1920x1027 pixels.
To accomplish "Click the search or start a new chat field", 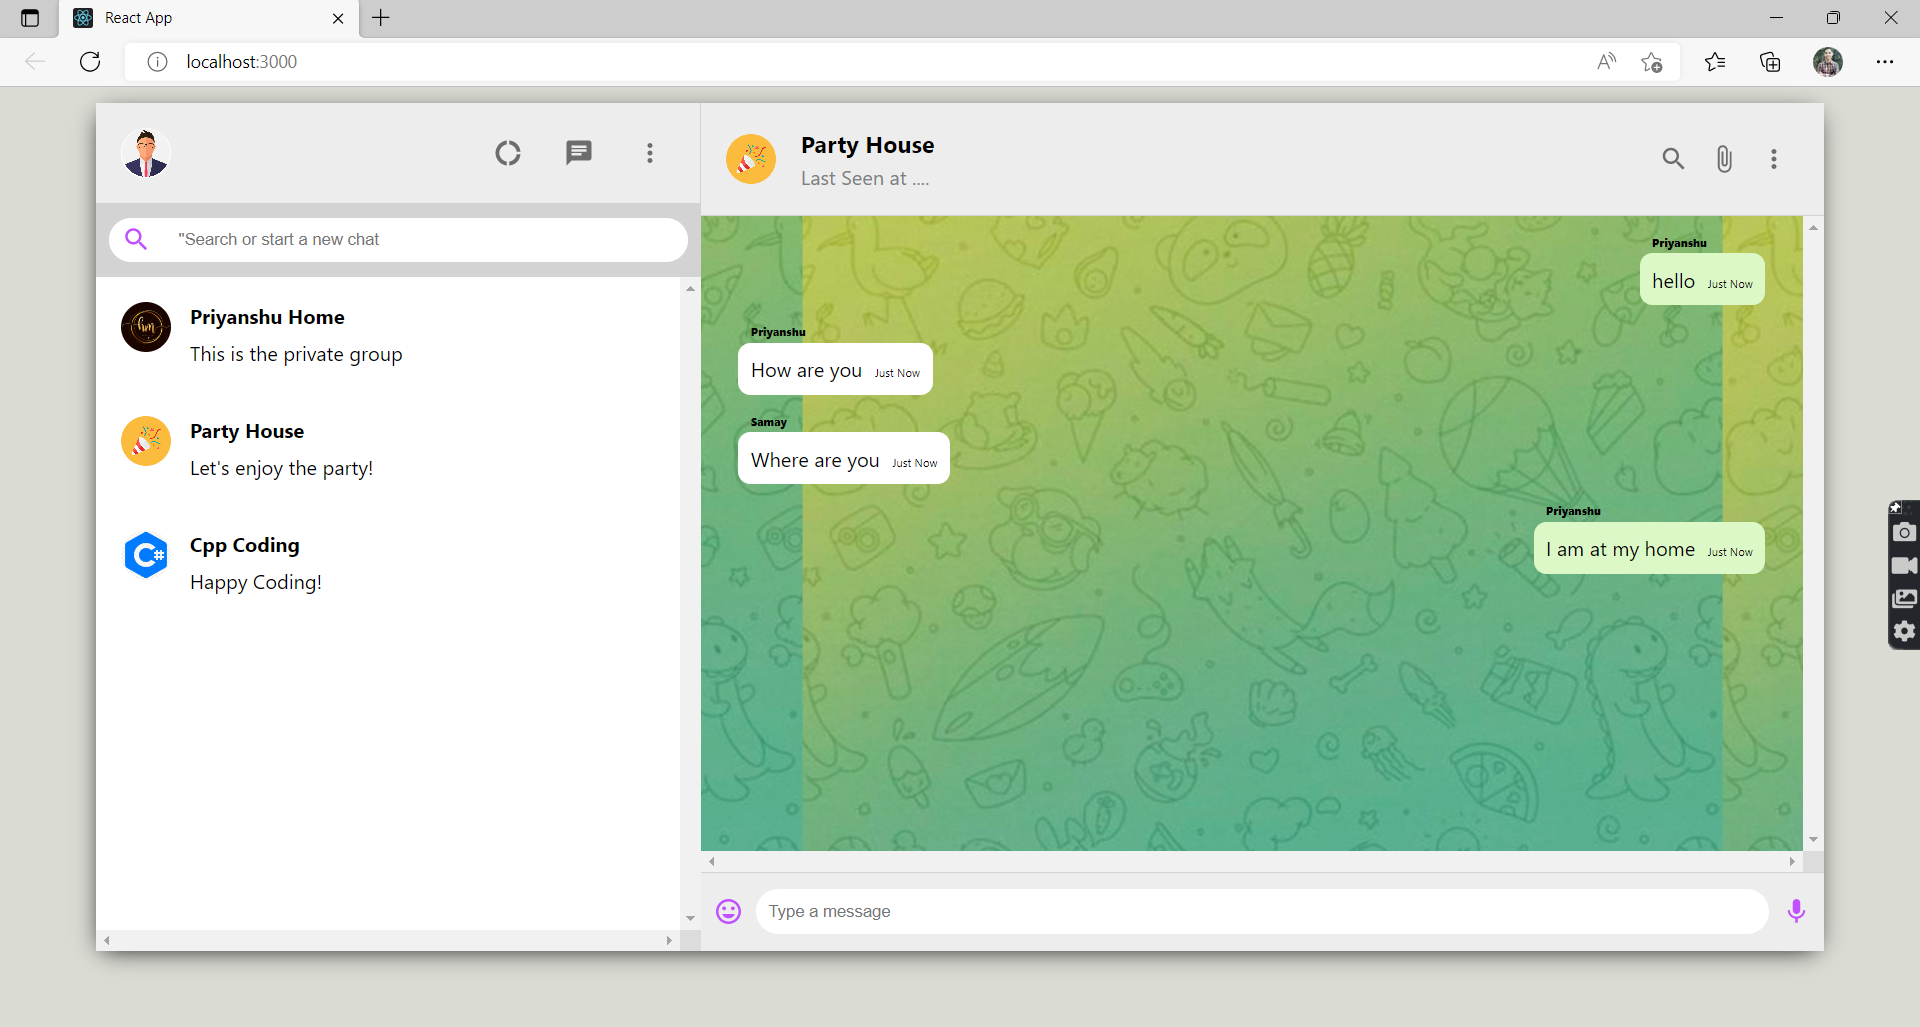I will [398, 239].
